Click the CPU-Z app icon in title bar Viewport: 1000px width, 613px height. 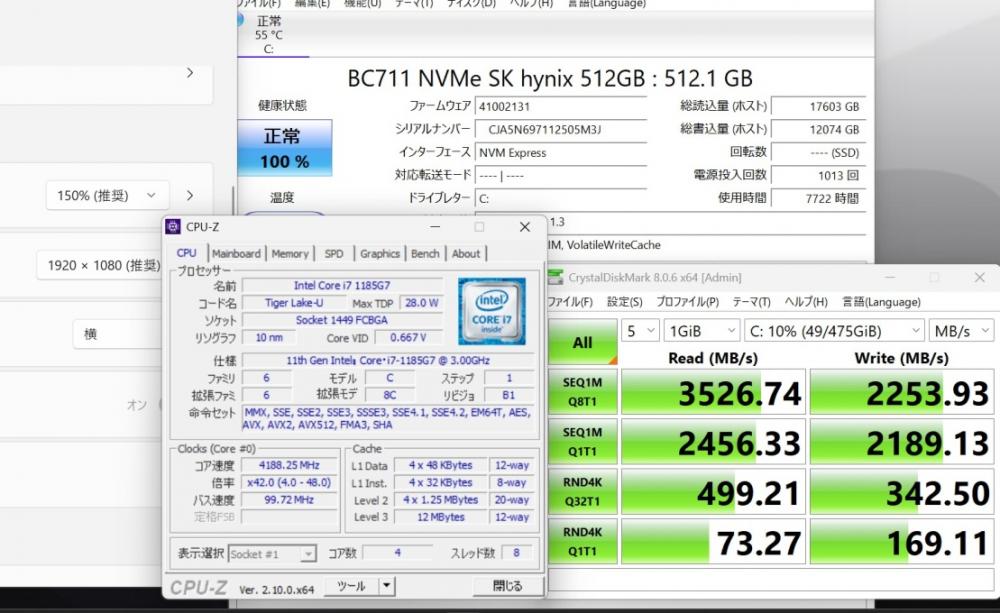tap(172, 227)
